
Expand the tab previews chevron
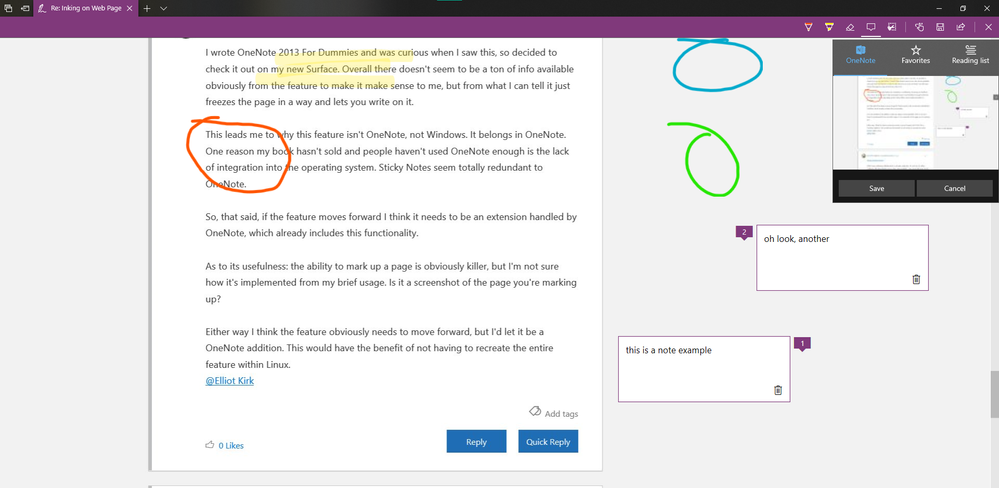tap(164, 8)
